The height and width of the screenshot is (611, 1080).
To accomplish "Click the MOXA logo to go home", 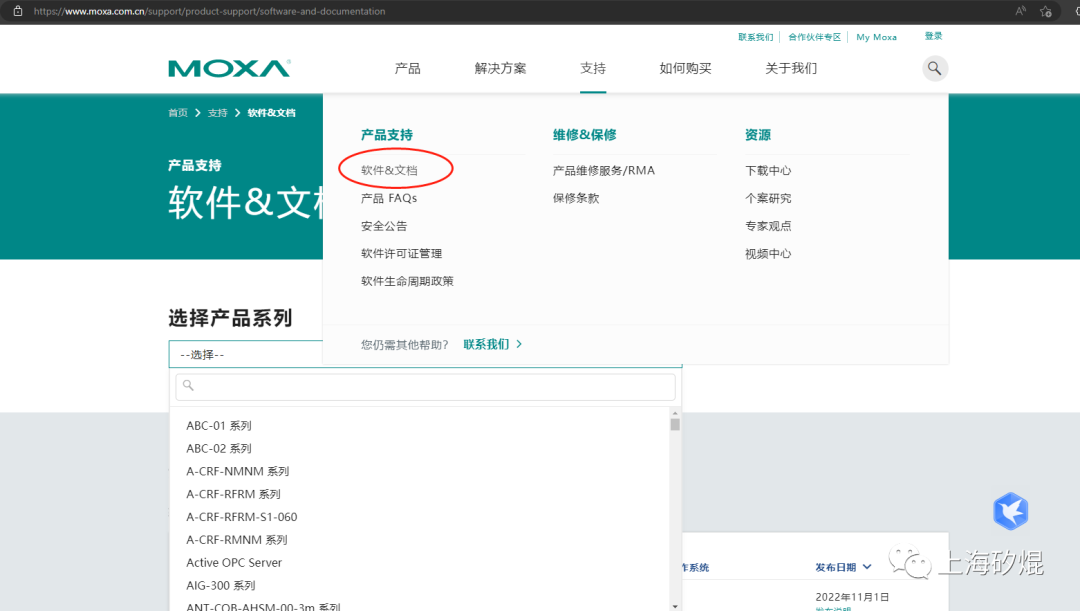I will pos(228,66).
